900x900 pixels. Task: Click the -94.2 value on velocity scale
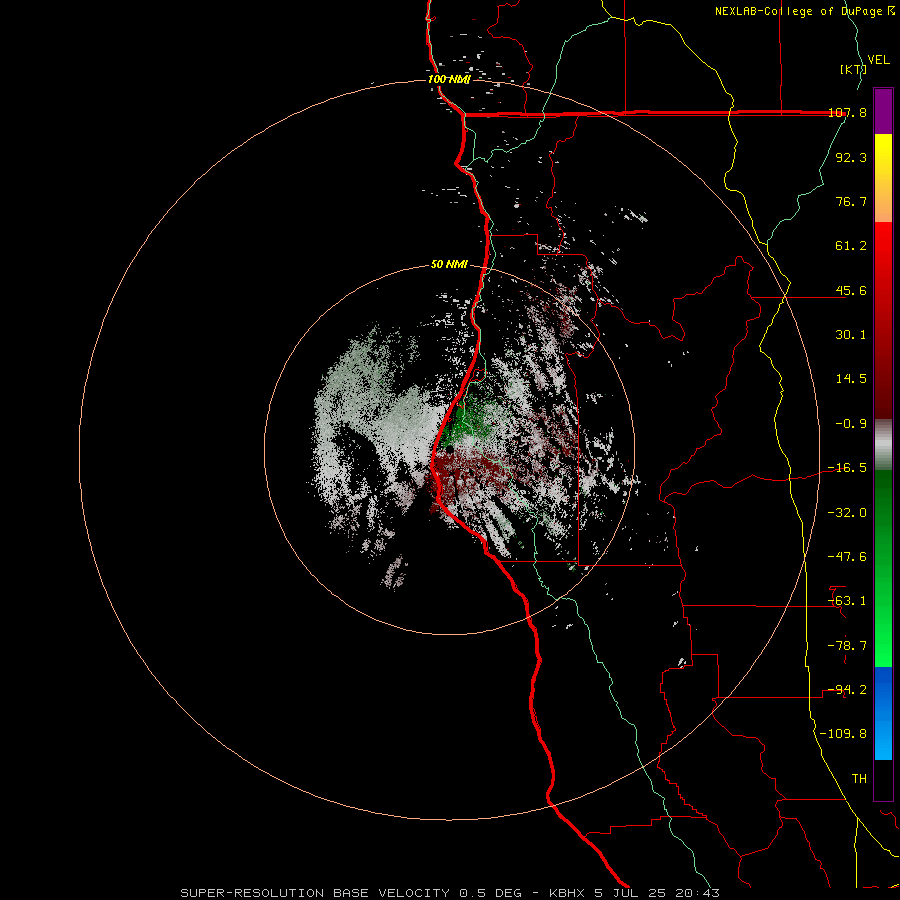(x=847, y=690)
